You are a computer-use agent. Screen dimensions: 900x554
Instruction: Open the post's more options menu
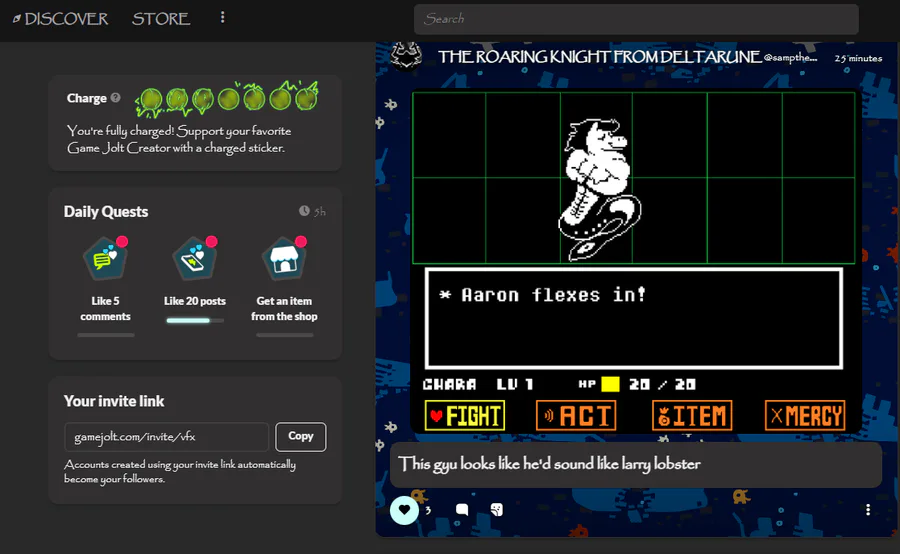[868, 510]
